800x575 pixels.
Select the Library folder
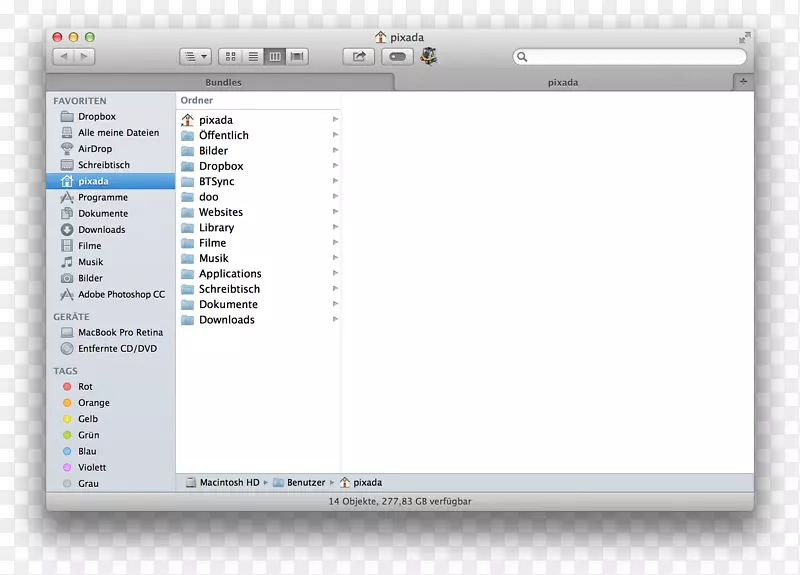click(259, 228)
